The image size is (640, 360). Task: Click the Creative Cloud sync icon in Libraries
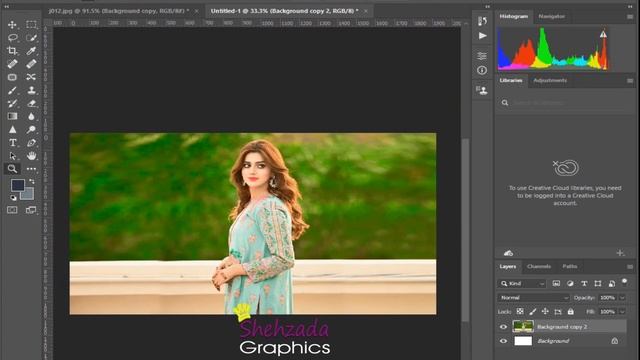tap(508, 253)
